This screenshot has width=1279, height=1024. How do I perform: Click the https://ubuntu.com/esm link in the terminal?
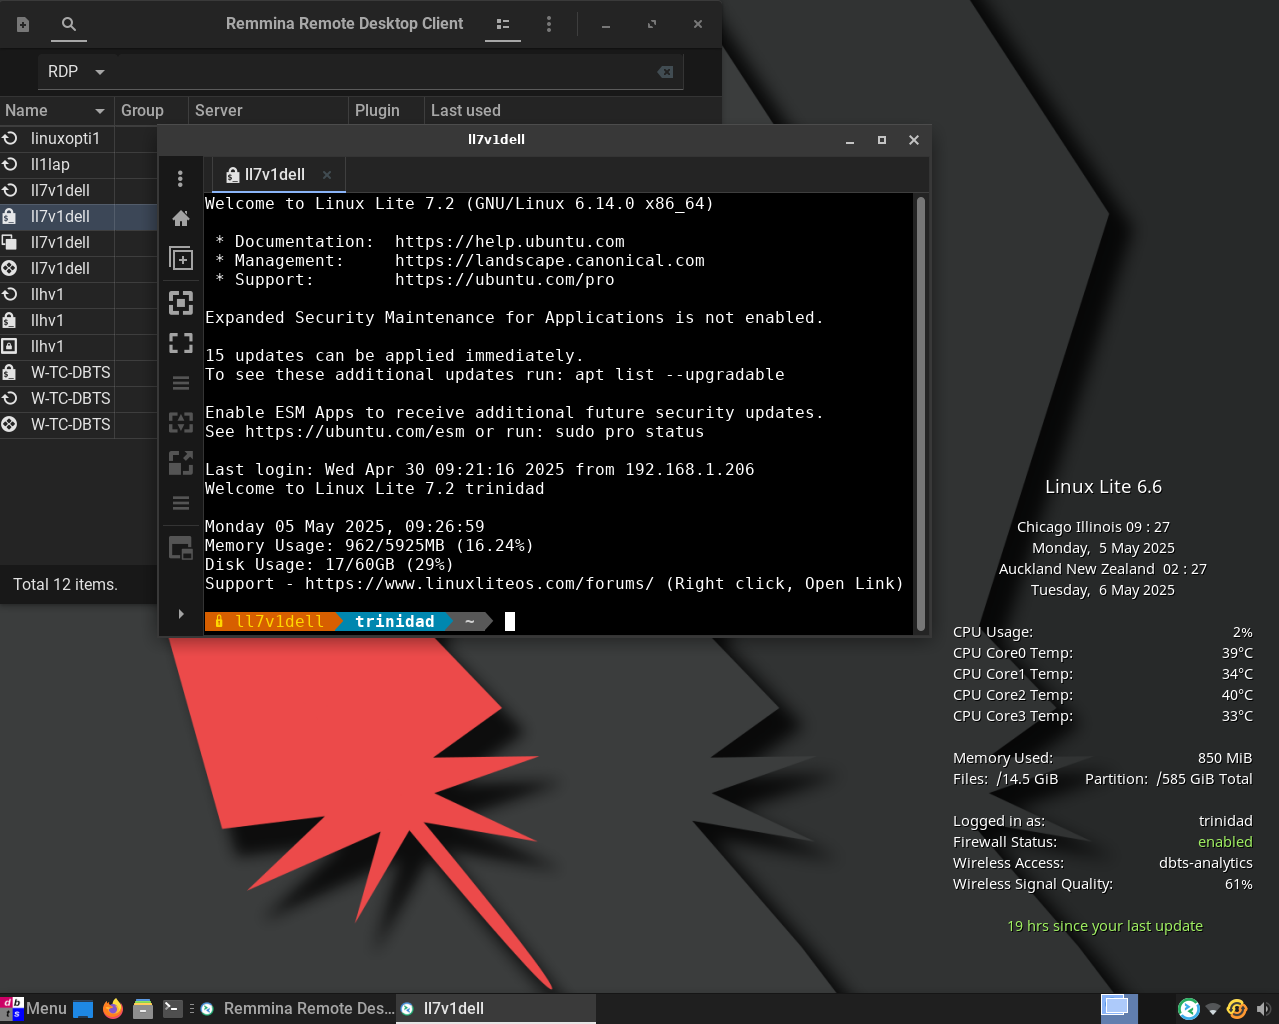(x=354, y=432)
